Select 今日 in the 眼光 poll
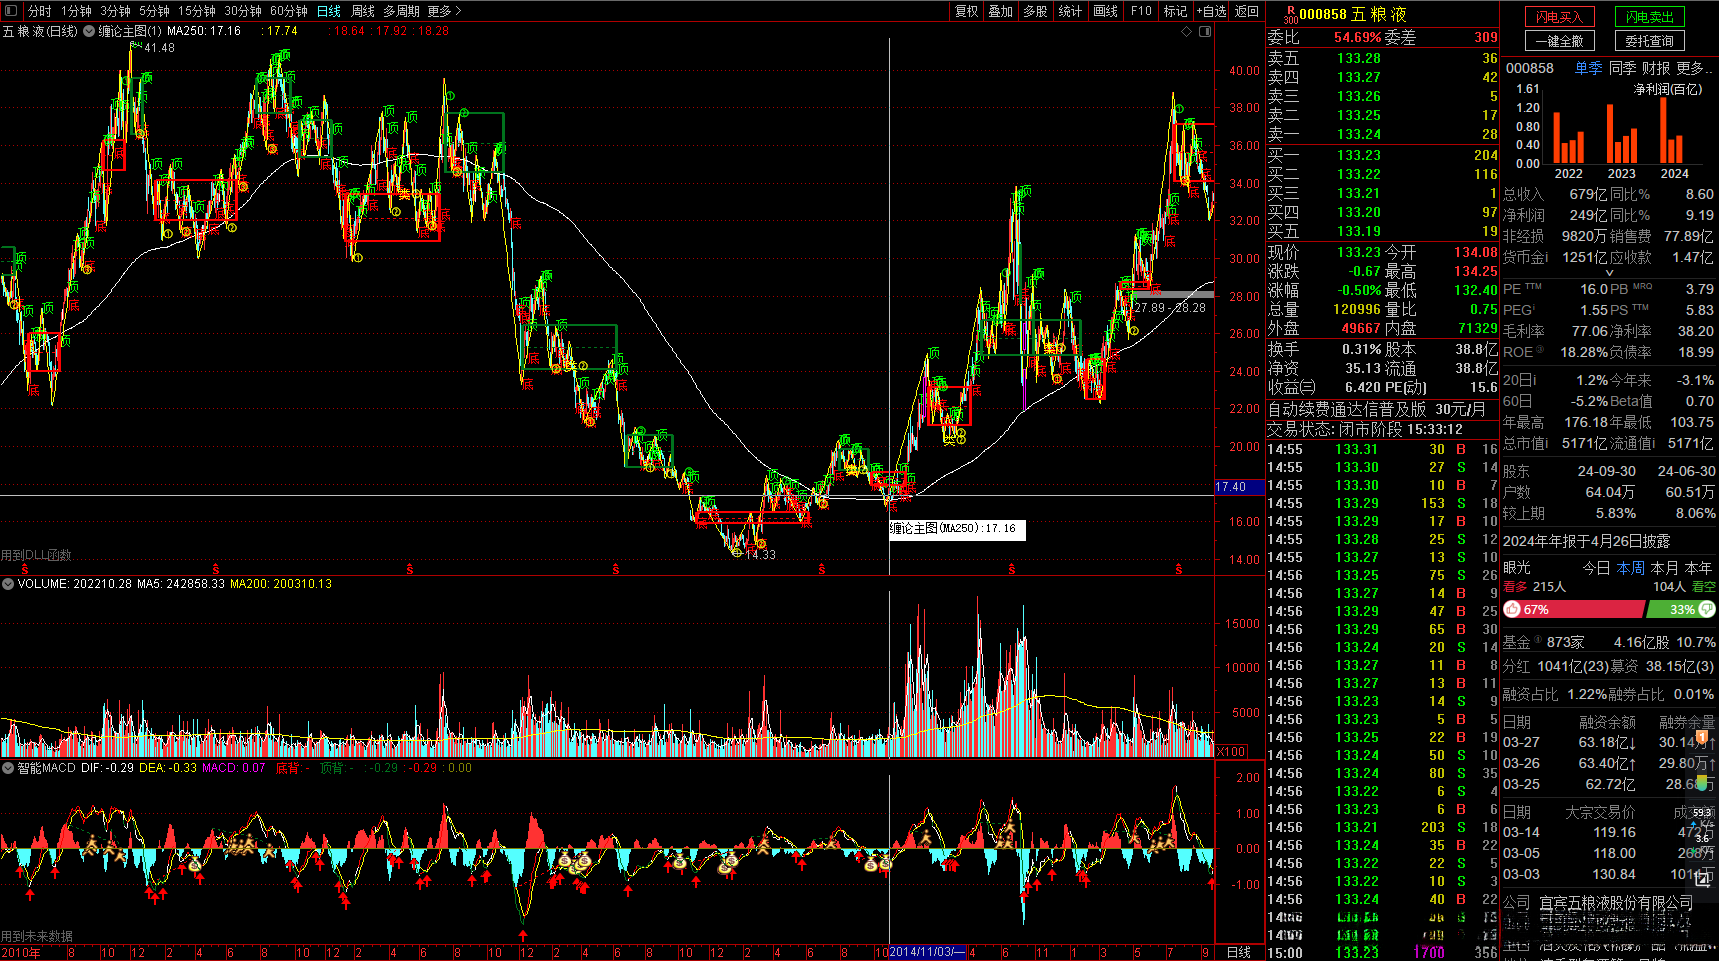 [1596, 568]
